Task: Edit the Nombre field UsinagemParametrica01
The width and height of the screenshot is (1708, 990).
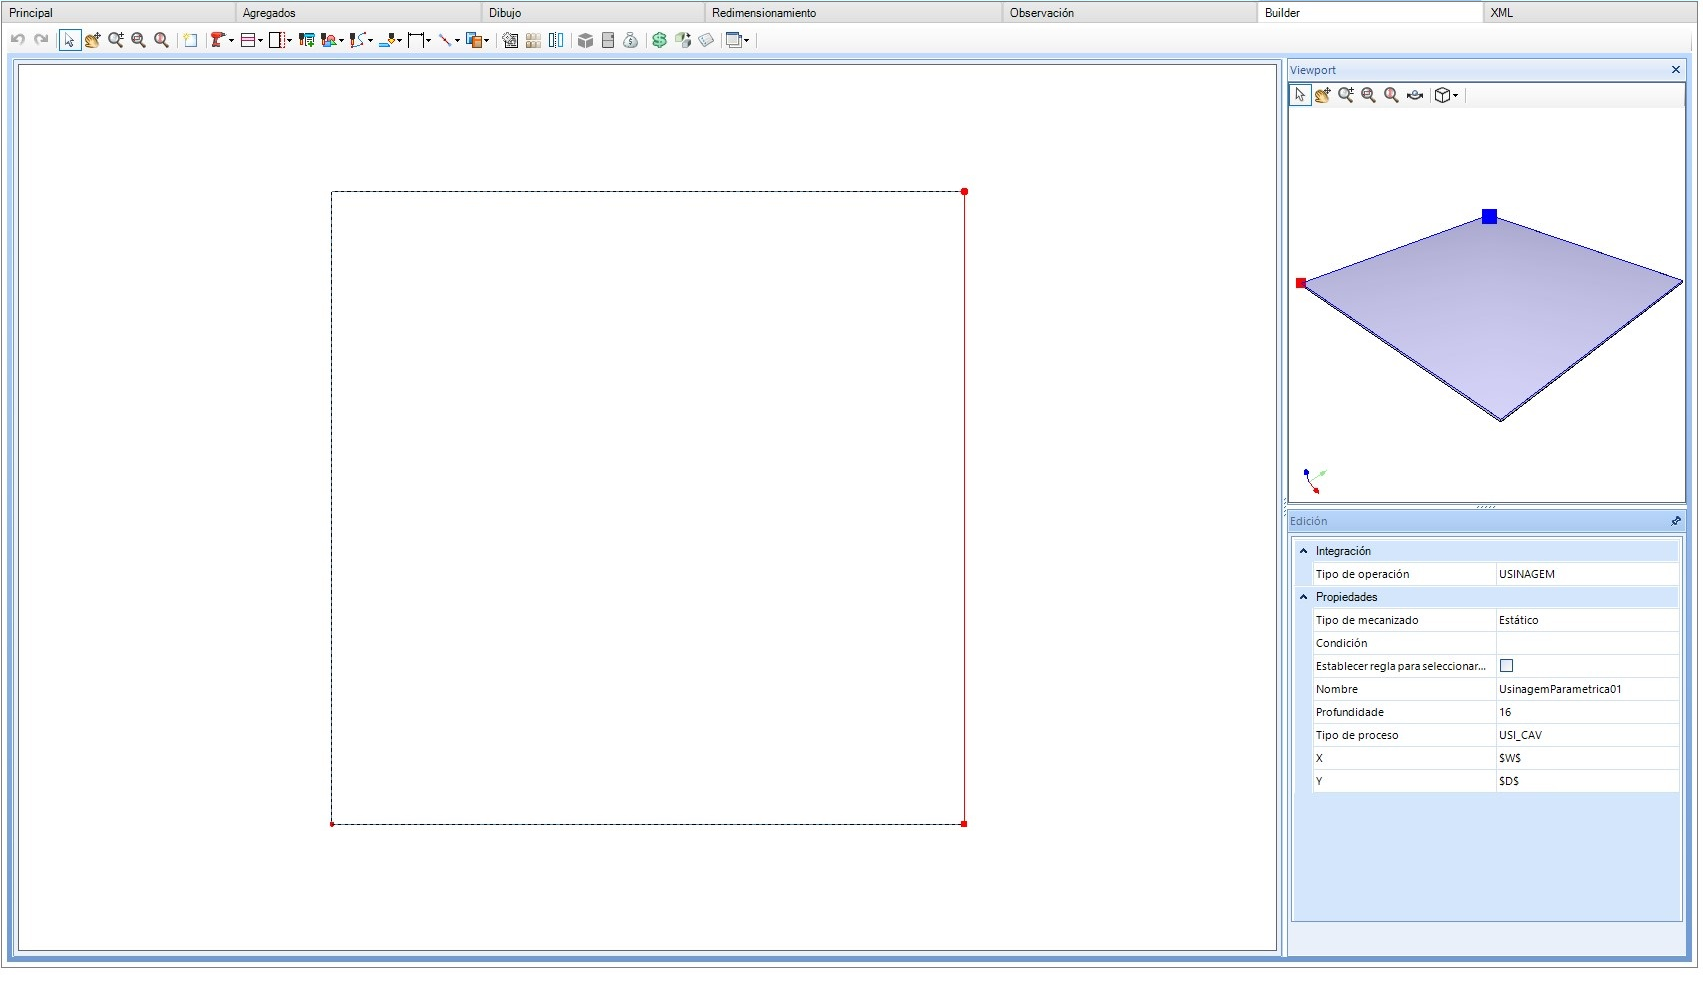Action: click(1587, 689)
